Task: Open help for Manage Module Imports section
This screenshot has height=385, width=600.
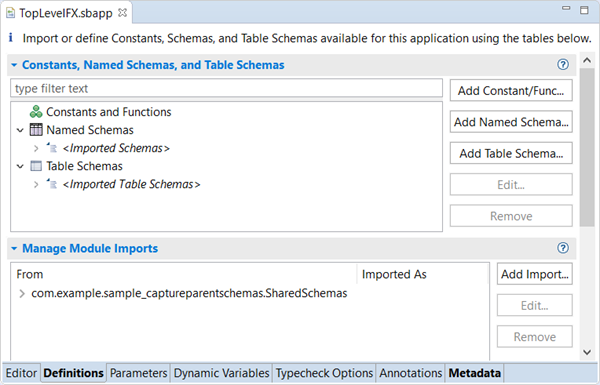Action: point(562,248)
